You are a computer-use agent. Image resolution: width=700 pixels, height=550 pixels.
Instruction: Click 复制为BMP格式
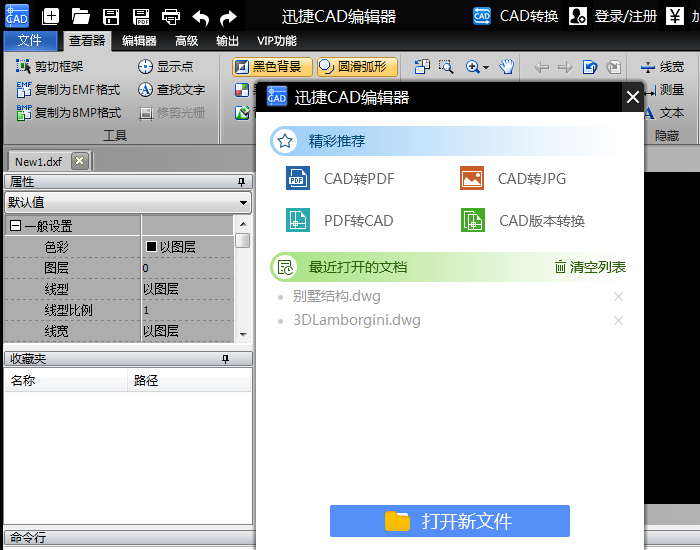coord(68,113)
